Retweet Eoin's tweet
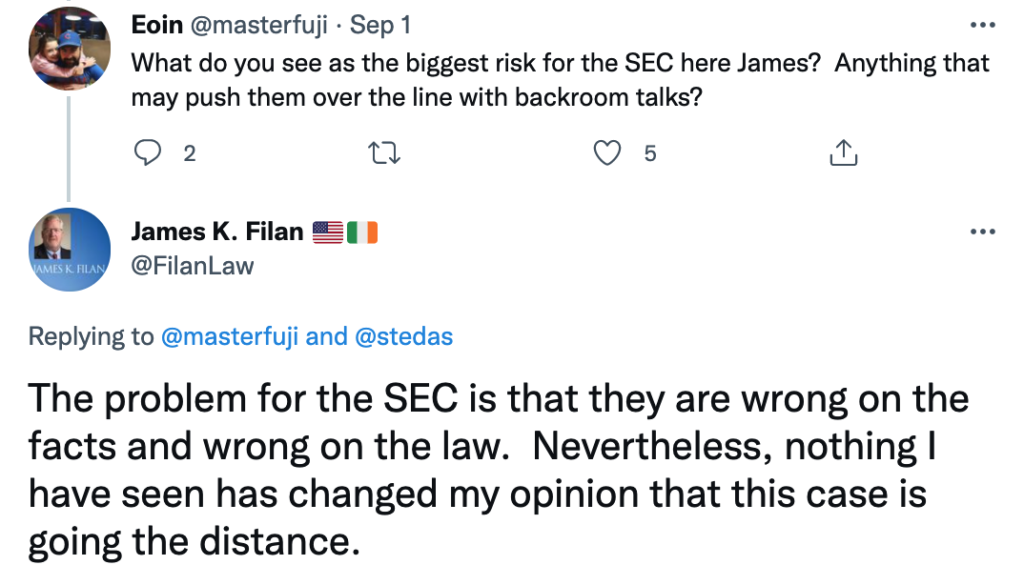The image size is (1024, 585). tap(381, 153)
